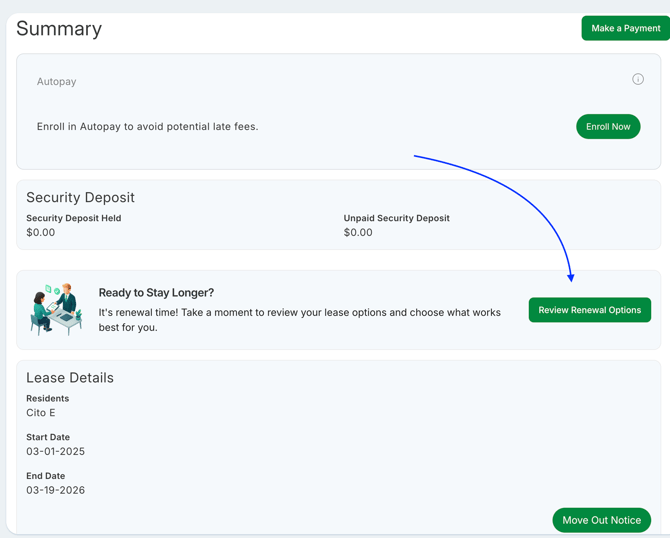Click the late fees Autopay message
The image size is (670, 538).
(x=147, y=127)
